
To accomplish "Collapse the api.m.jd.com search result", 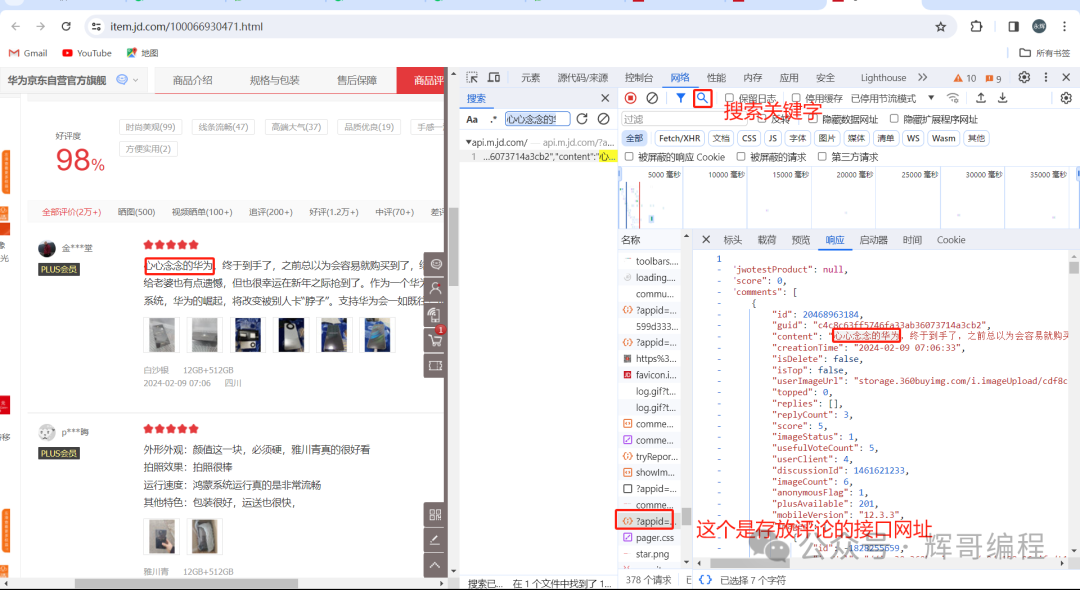I will coord(468,142).
